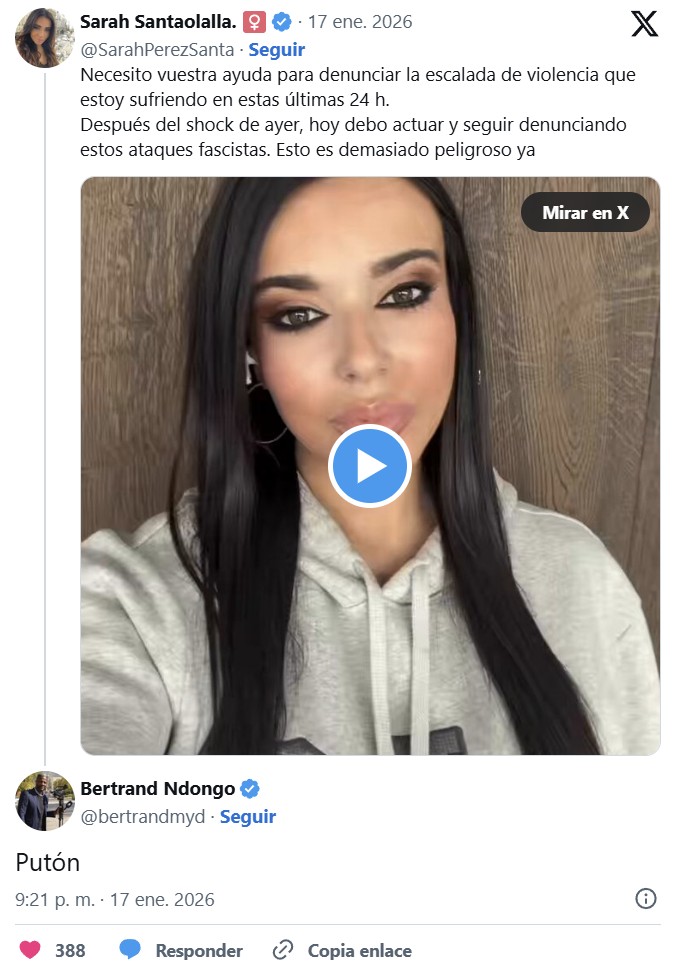Open the info circle icon
This screenshot has height=962, width=674.
click(646, 899)
